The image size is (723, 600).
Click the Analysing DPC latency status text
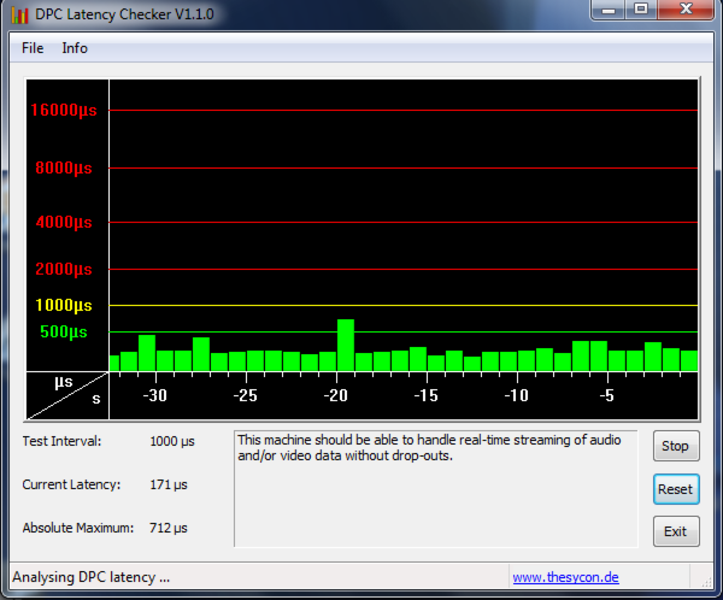click(91, 577)
